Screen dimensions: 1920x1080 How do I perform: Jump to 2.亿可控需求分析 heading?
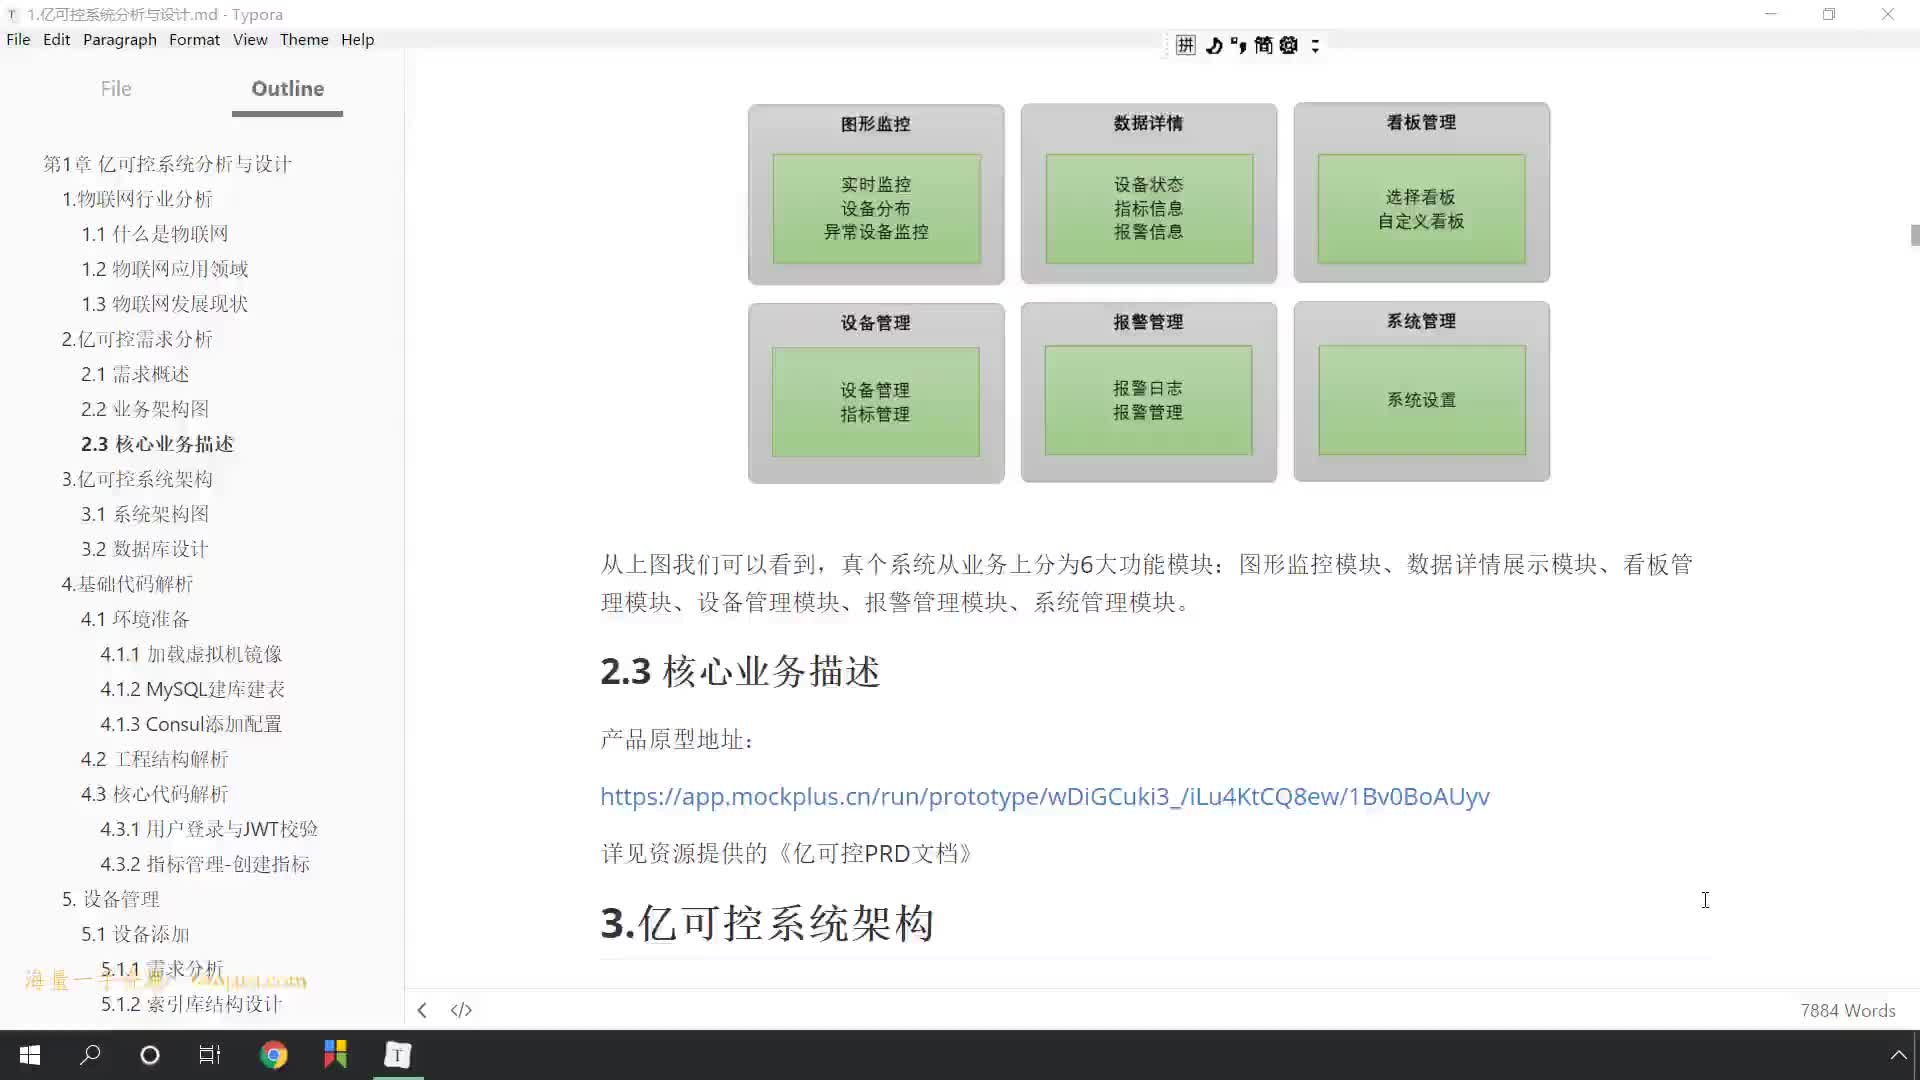point(137,339)
